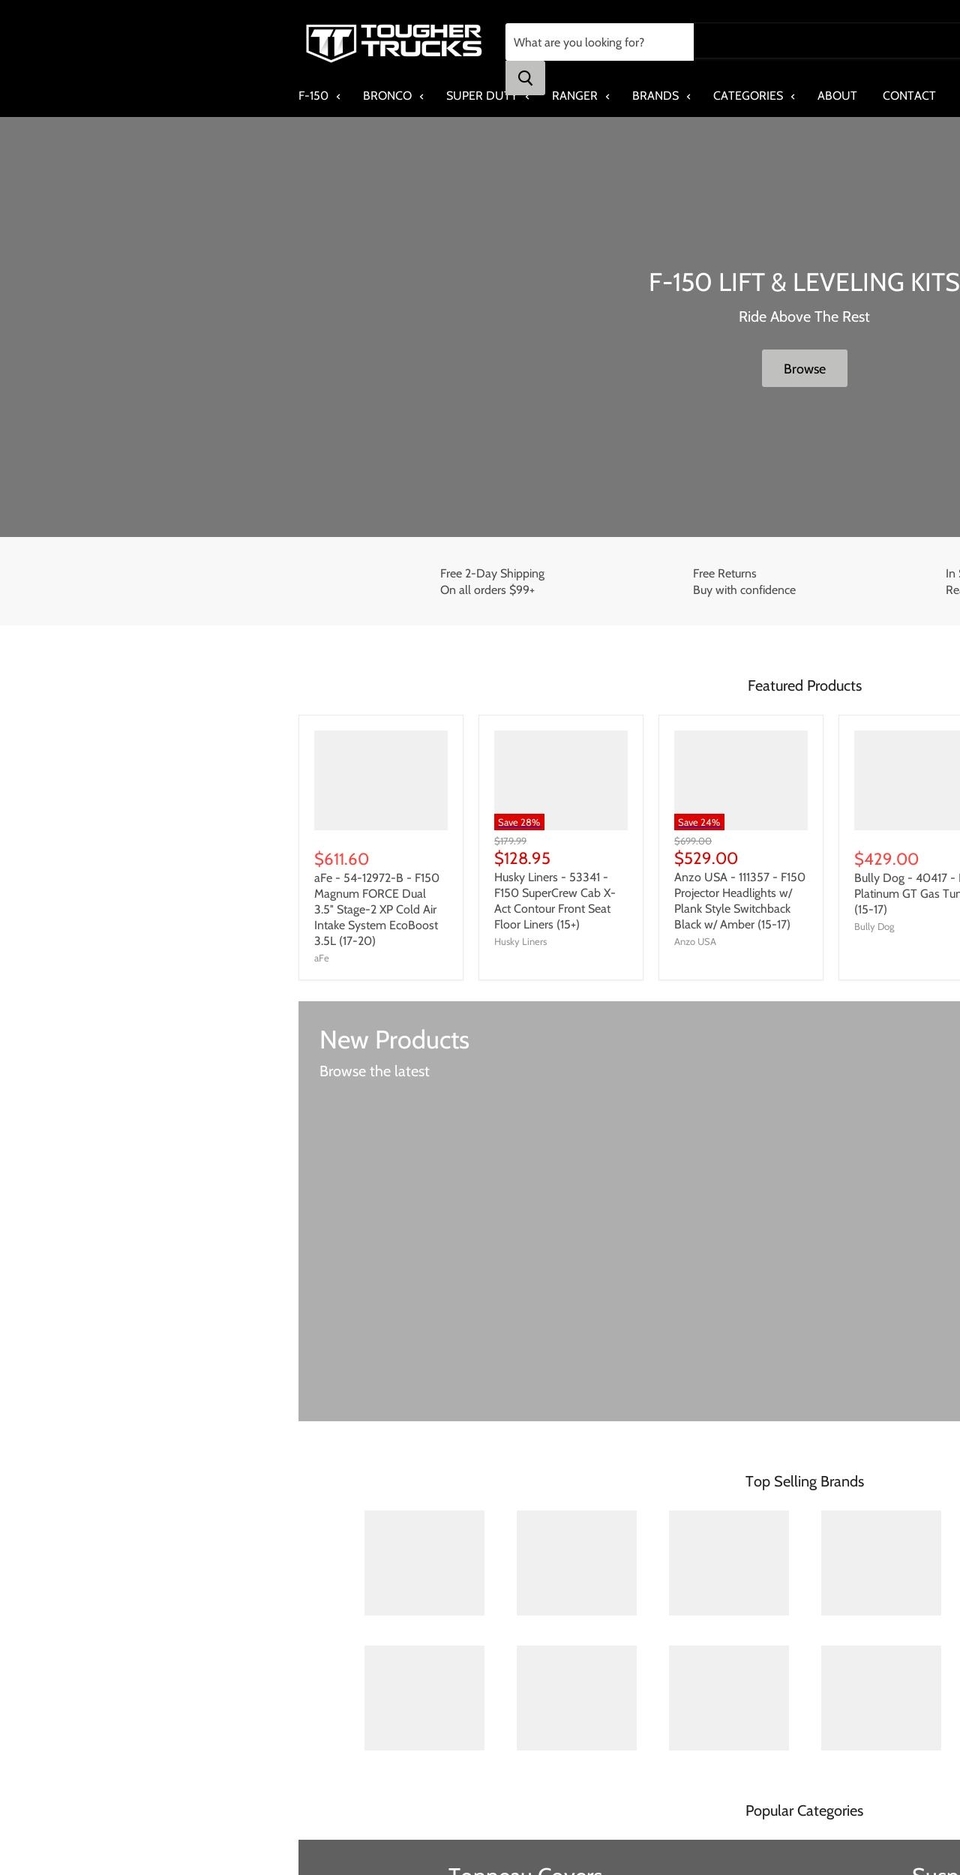Click the 'Husky Liners' vendor label
Viewport: 960px width, 1875px height.
tap(520, 942)
